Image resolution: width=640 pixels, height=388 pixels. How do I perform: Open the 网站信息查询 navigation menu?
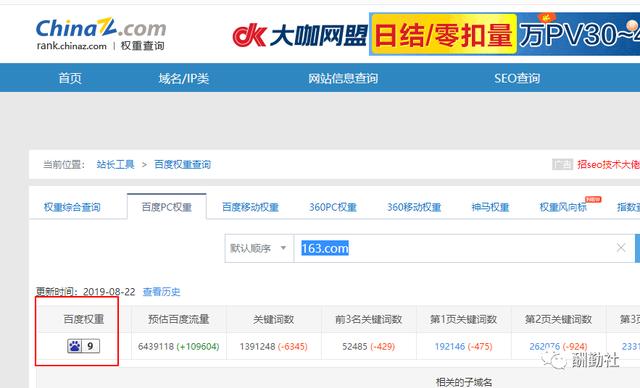[343, 78]
